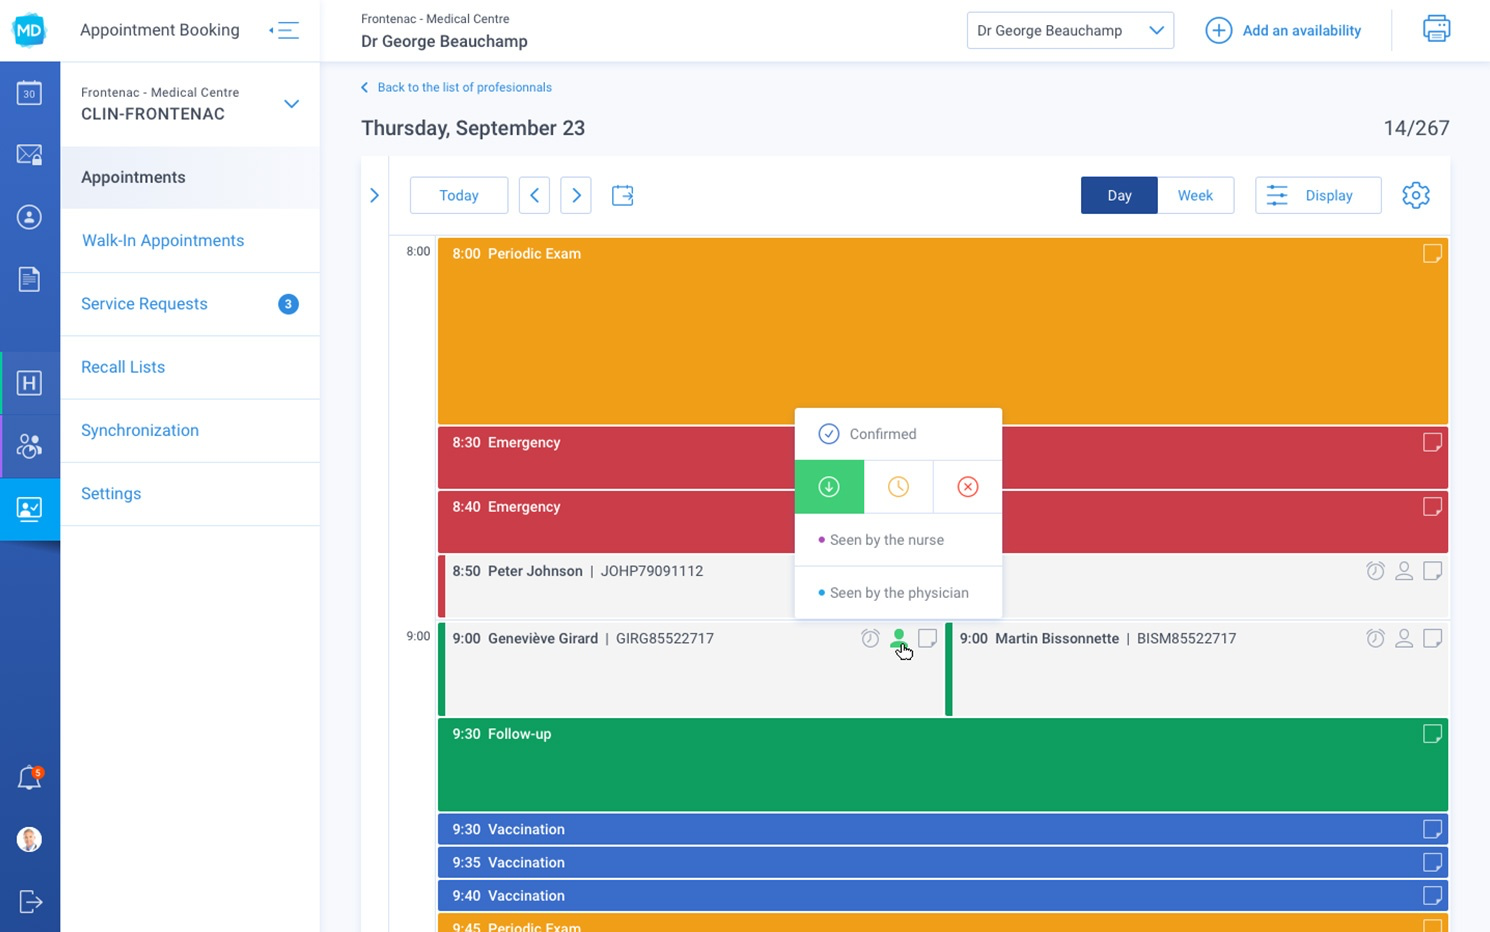Open secure messages from the sidebar
1490x932 pixels.
30,155
